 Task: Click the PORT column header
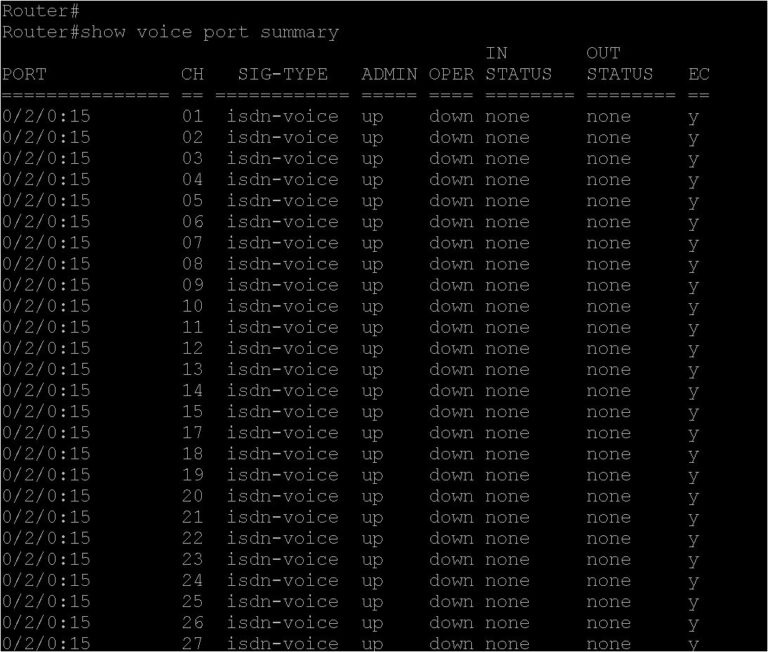[24, 74]
